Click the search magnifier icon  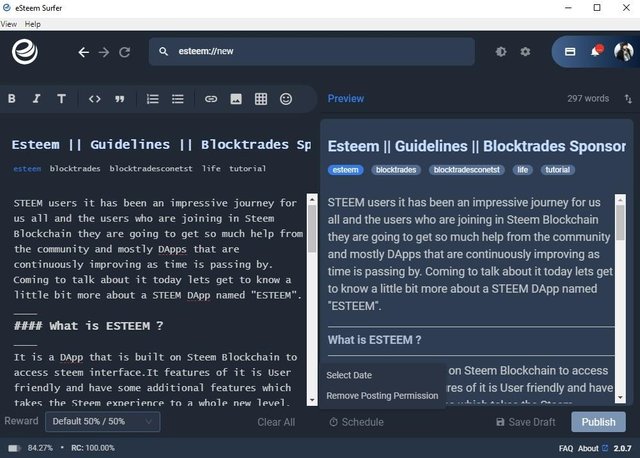[163, 51]
